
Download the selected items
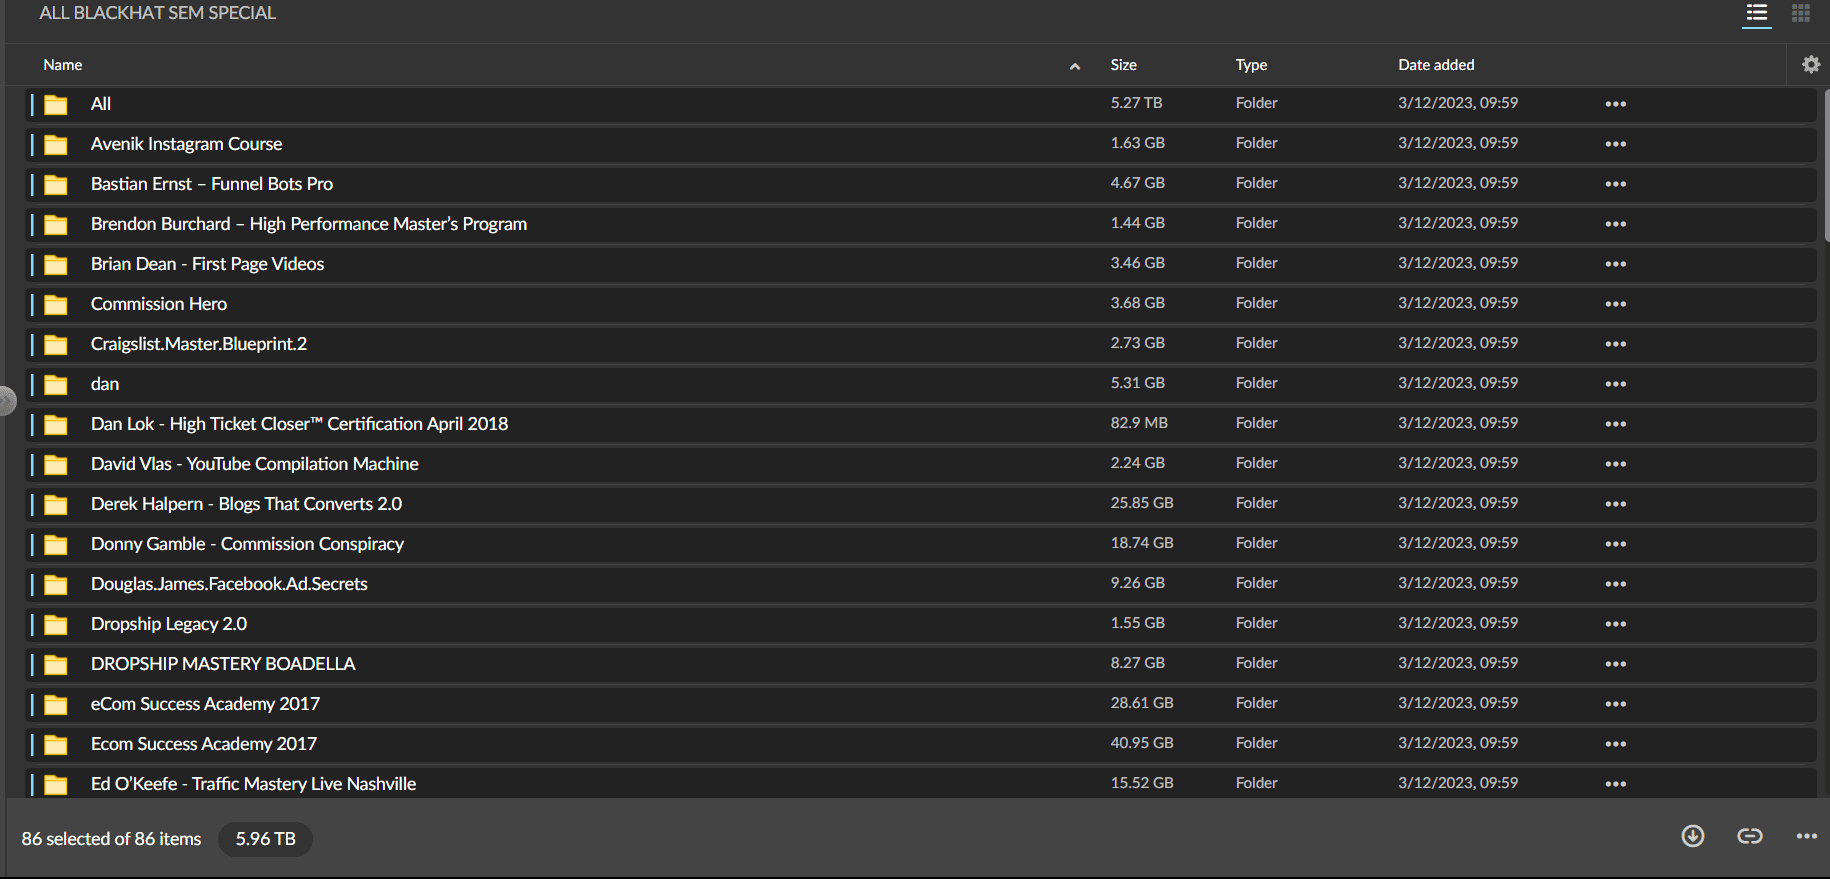[1693, 836]
